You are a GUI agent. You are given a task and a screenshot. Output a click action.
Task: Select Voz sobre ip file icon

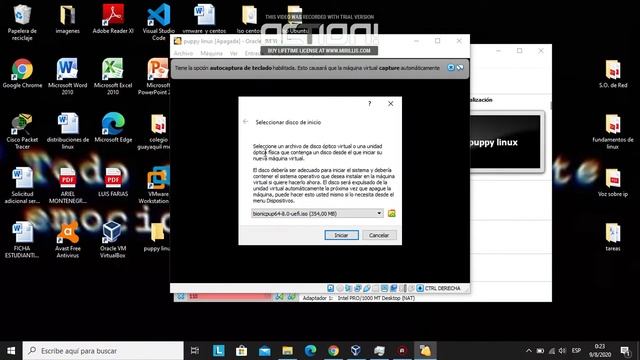point(613,182)
